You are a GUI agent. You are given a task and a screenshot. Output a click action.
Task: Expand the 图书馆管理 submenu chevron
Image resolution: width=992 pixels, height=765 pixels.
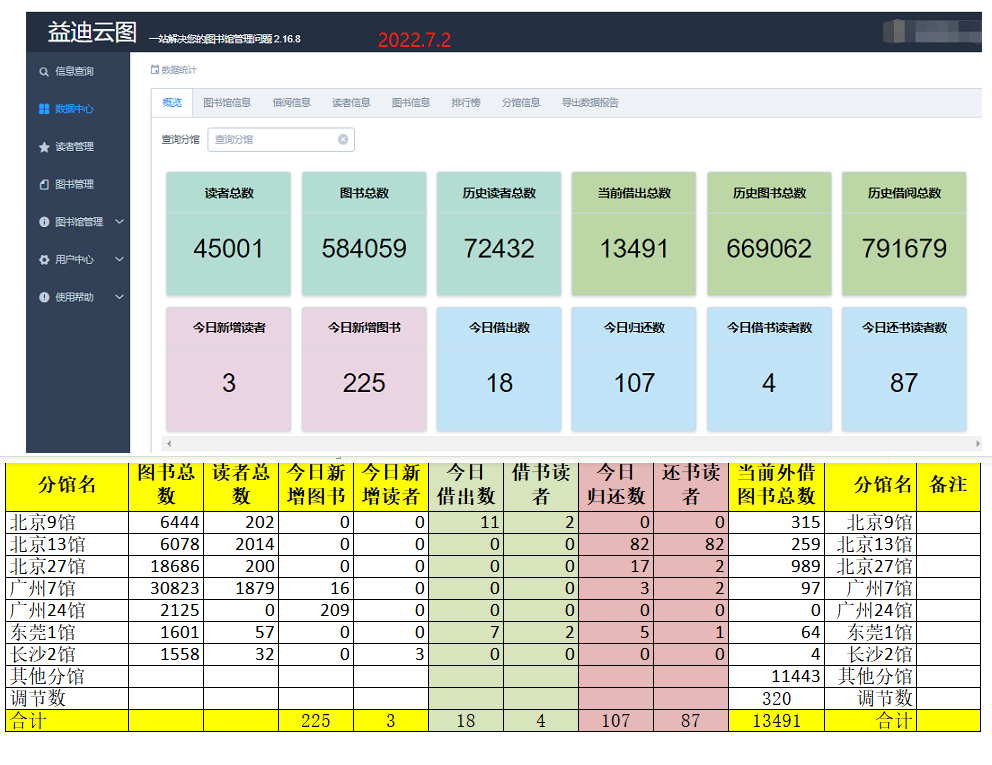click(119, 222)
